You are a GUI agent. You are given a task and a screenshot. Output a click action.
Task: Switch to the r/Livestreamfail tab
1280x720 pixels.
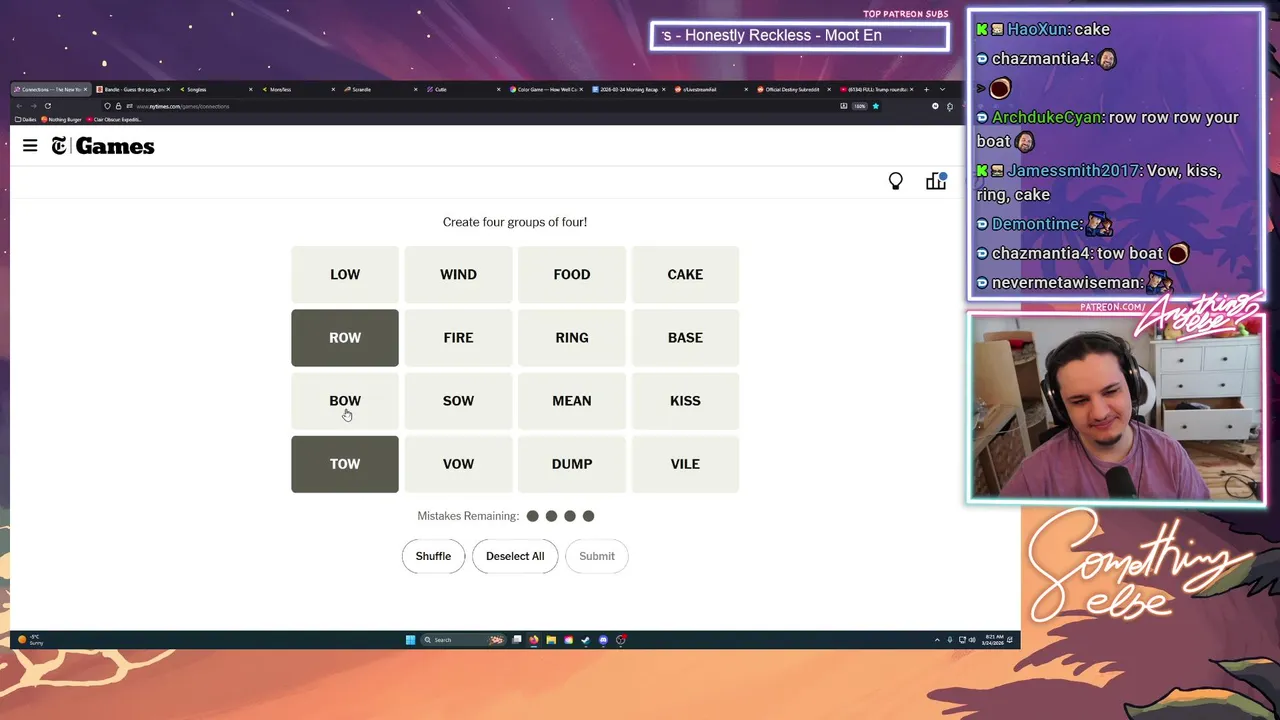pos(710,89)
